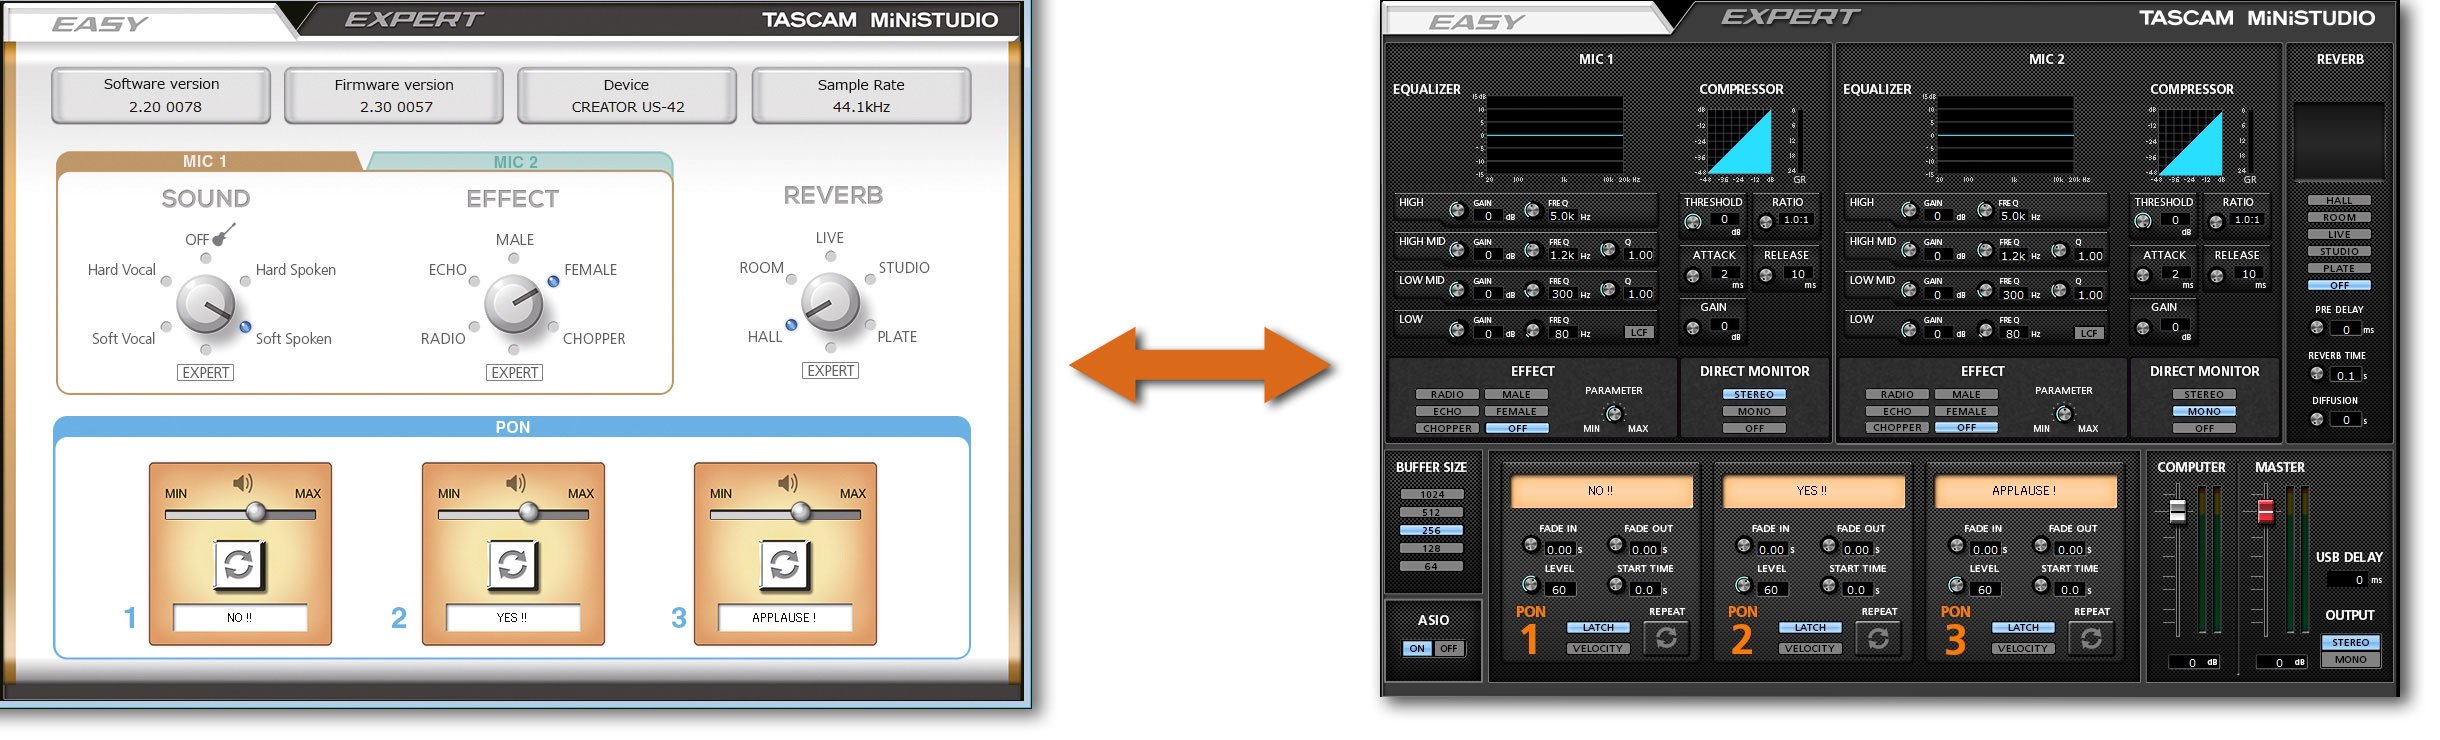The height and width of the screenshot is (740, 2440).
Task: Click the PON 1 repeat icon in Easy view
Action: click(239, 565)
